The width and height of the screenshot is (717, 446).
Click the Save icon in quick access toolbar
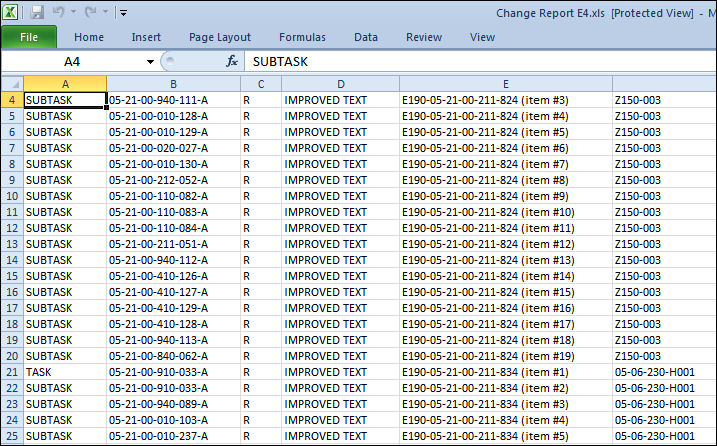(37, 12)
